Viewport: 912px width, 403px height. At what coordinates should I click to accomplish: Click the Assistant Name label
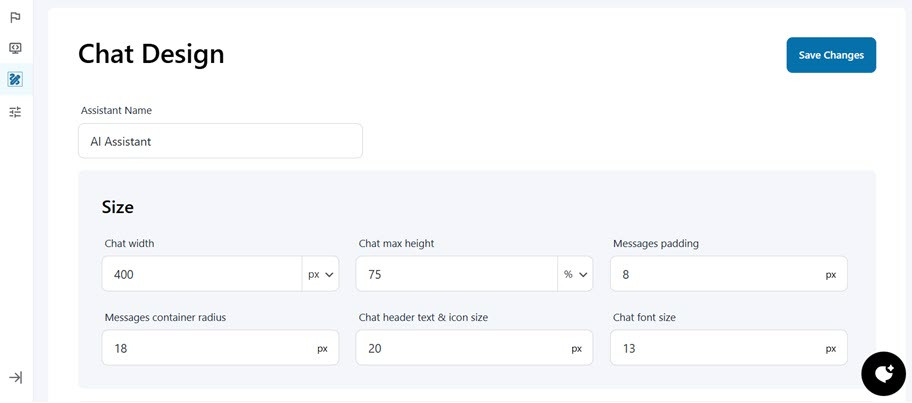116,110
